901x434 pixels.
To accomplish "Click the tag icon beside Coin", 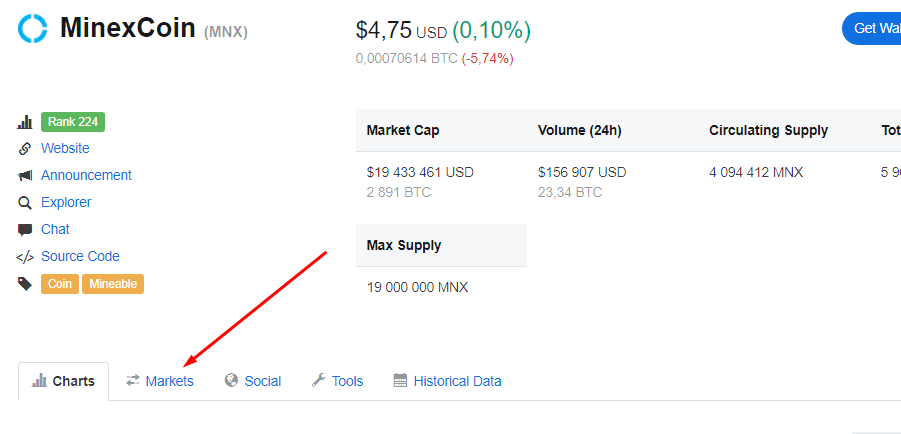I will point(25,284).
